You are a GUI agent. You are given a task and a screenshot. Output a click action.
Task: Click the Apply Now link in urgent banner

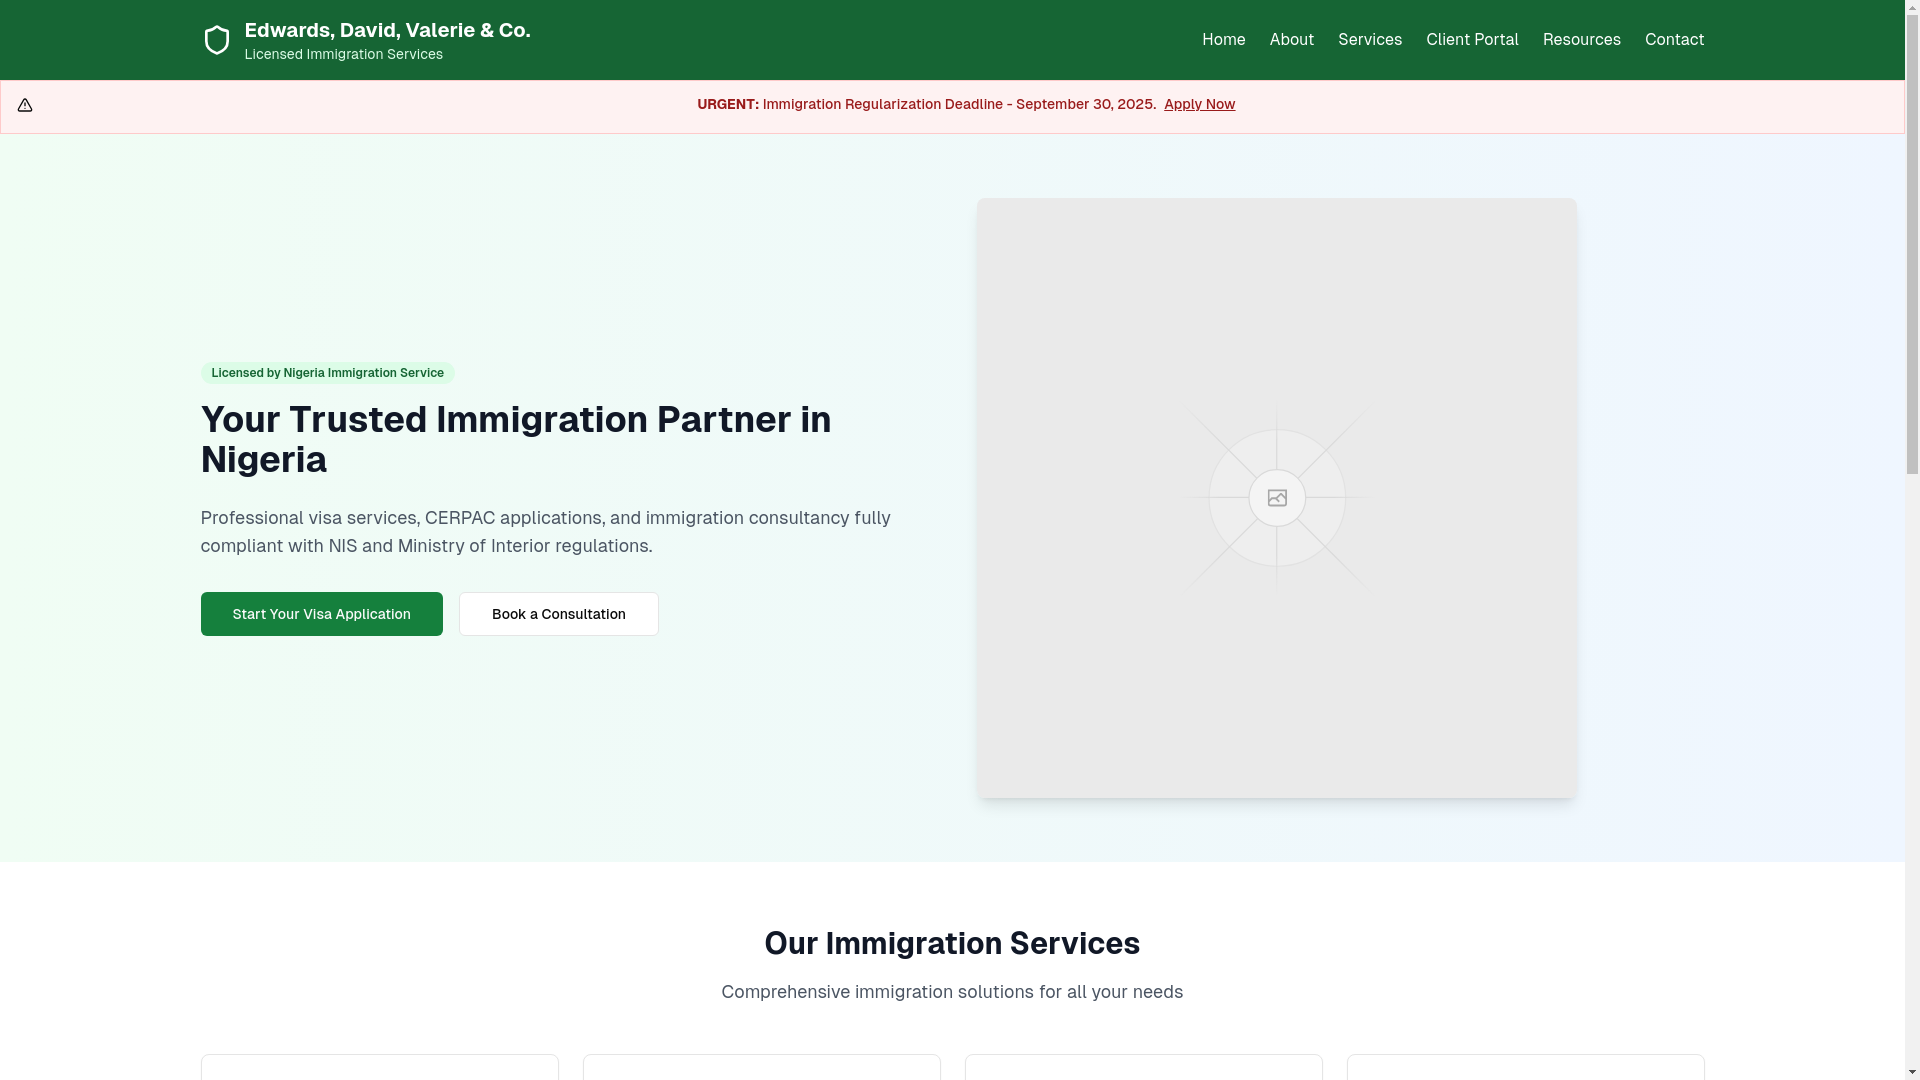(1199, 104)
